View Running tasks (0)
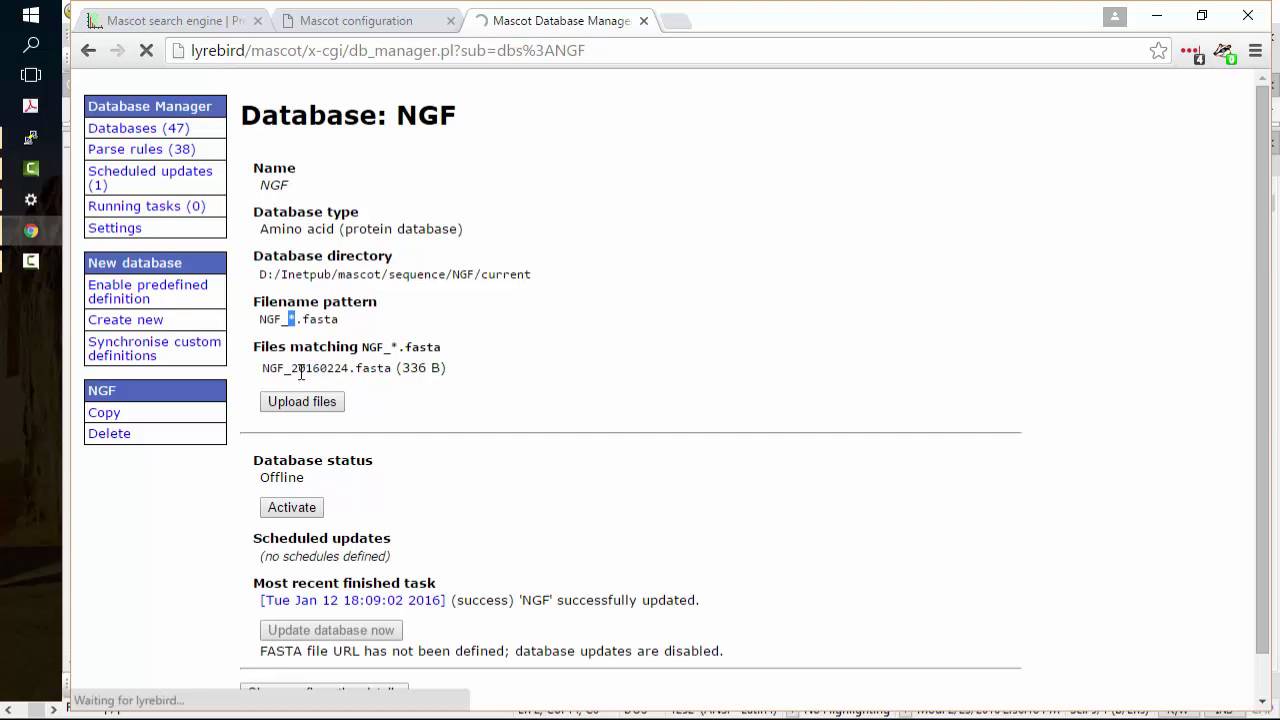1280x720 pixels. pyautogui.click(x=146, y=206)
